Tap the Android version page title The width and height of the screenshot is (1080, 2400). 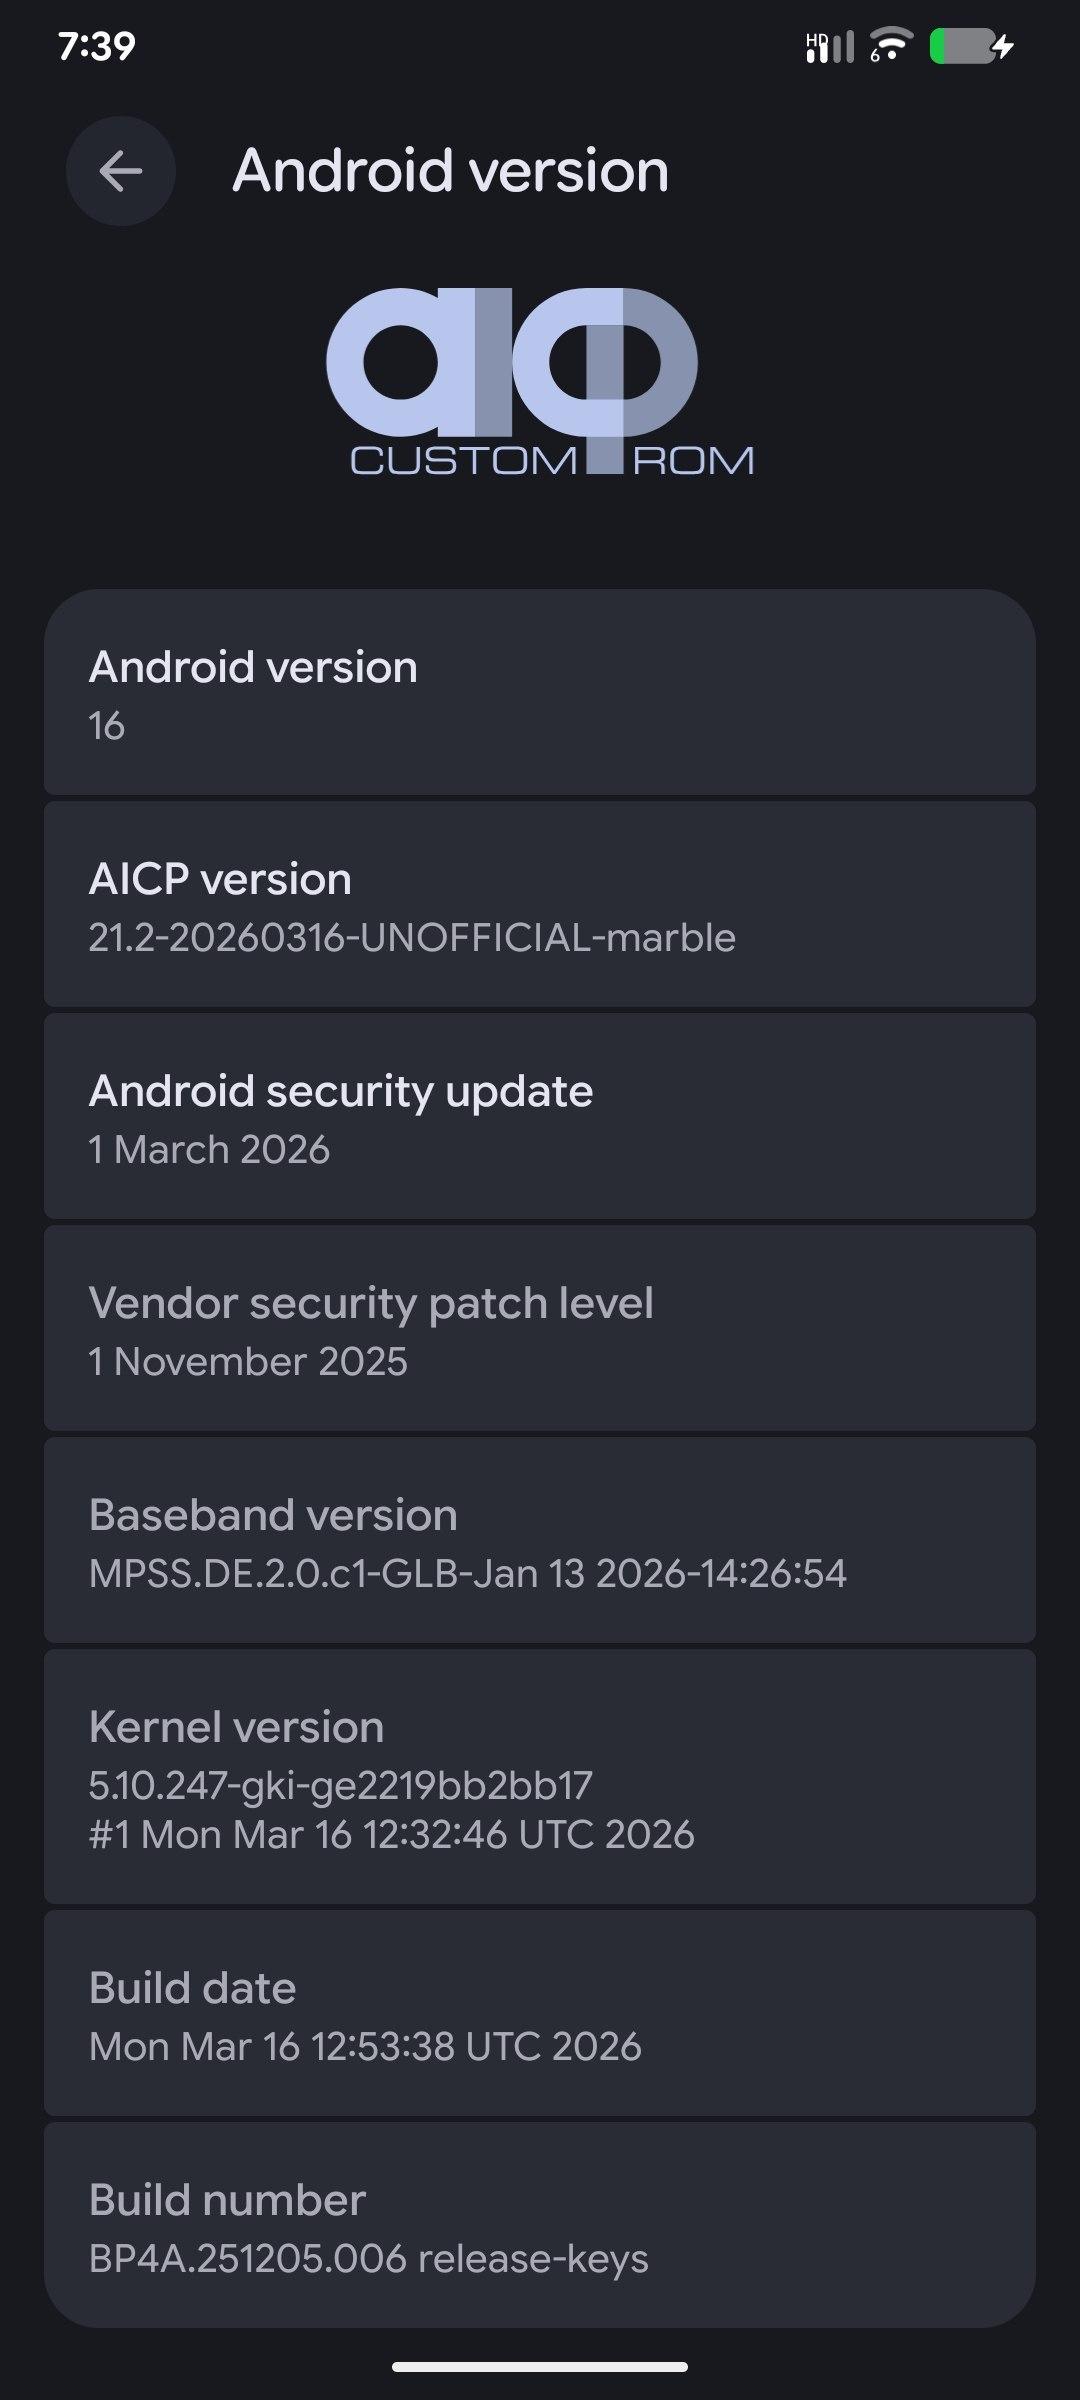click(450, 171)
